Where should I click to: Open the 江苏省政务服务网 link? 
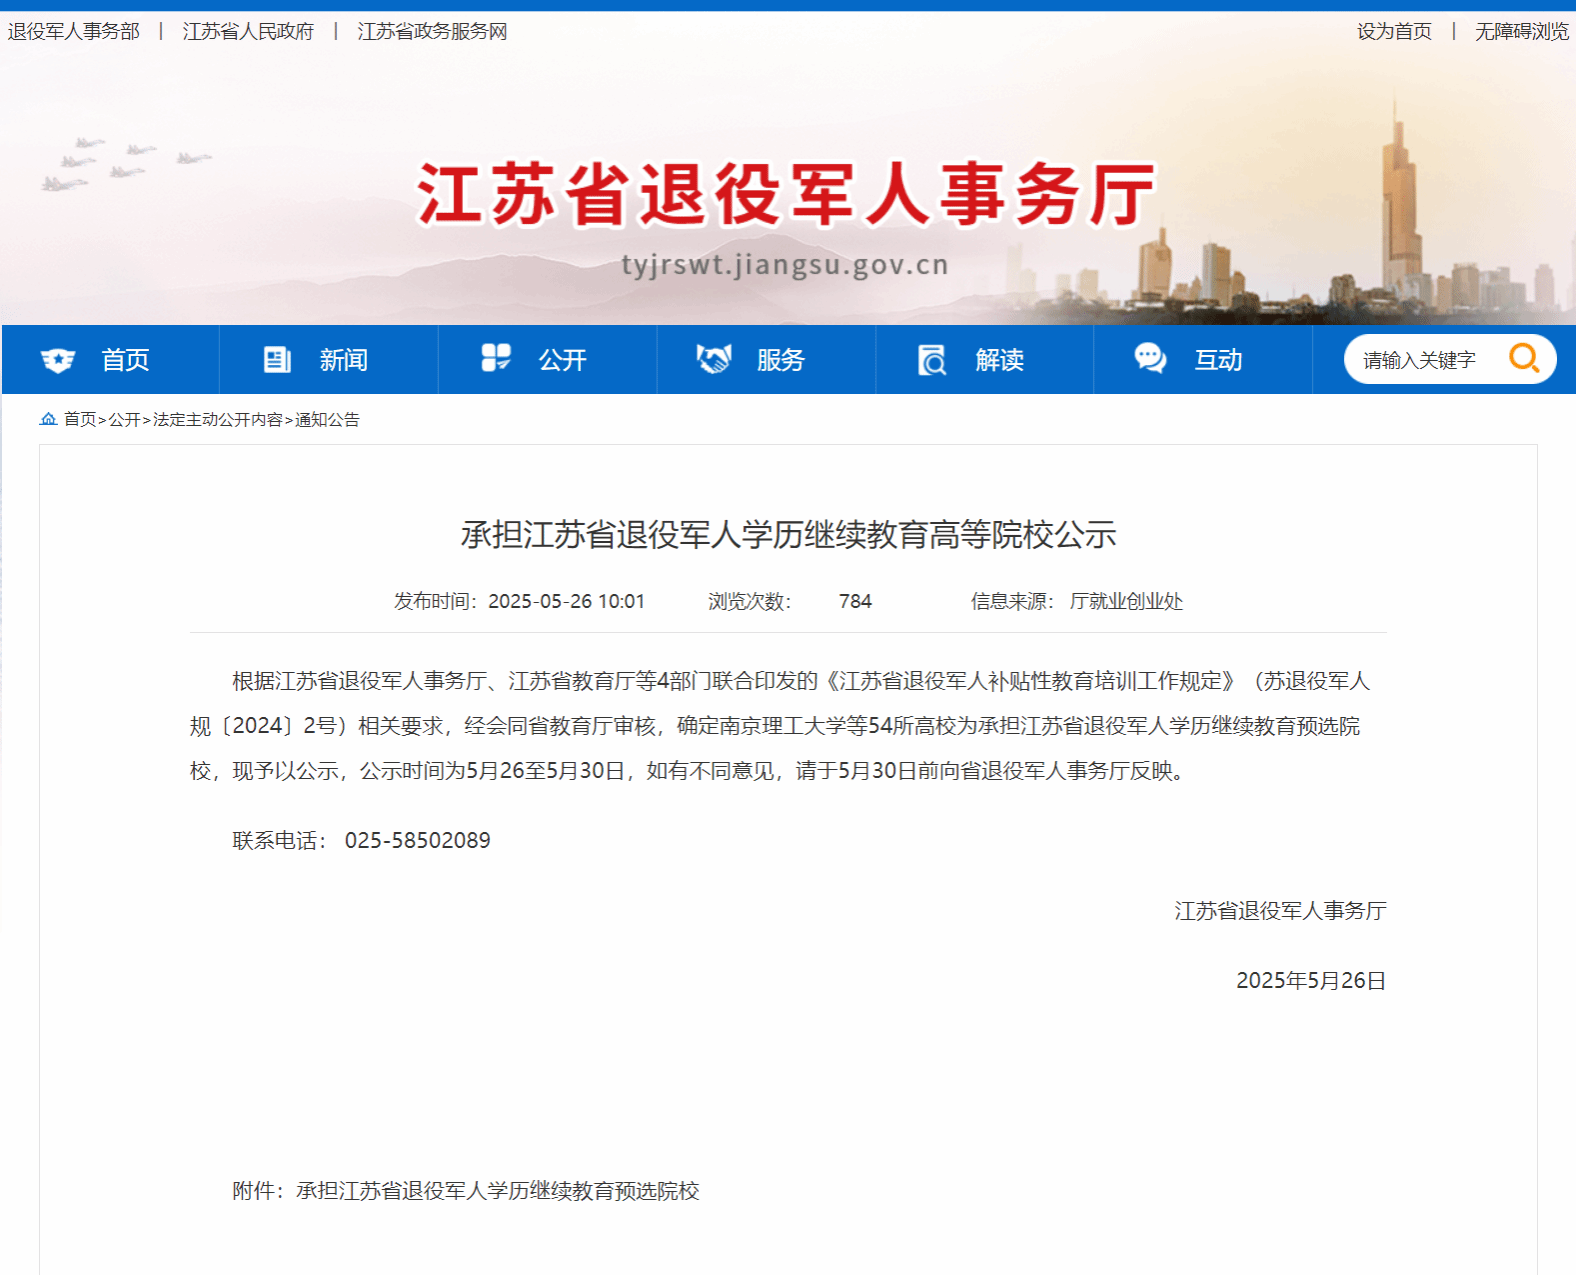click(432, 32)
